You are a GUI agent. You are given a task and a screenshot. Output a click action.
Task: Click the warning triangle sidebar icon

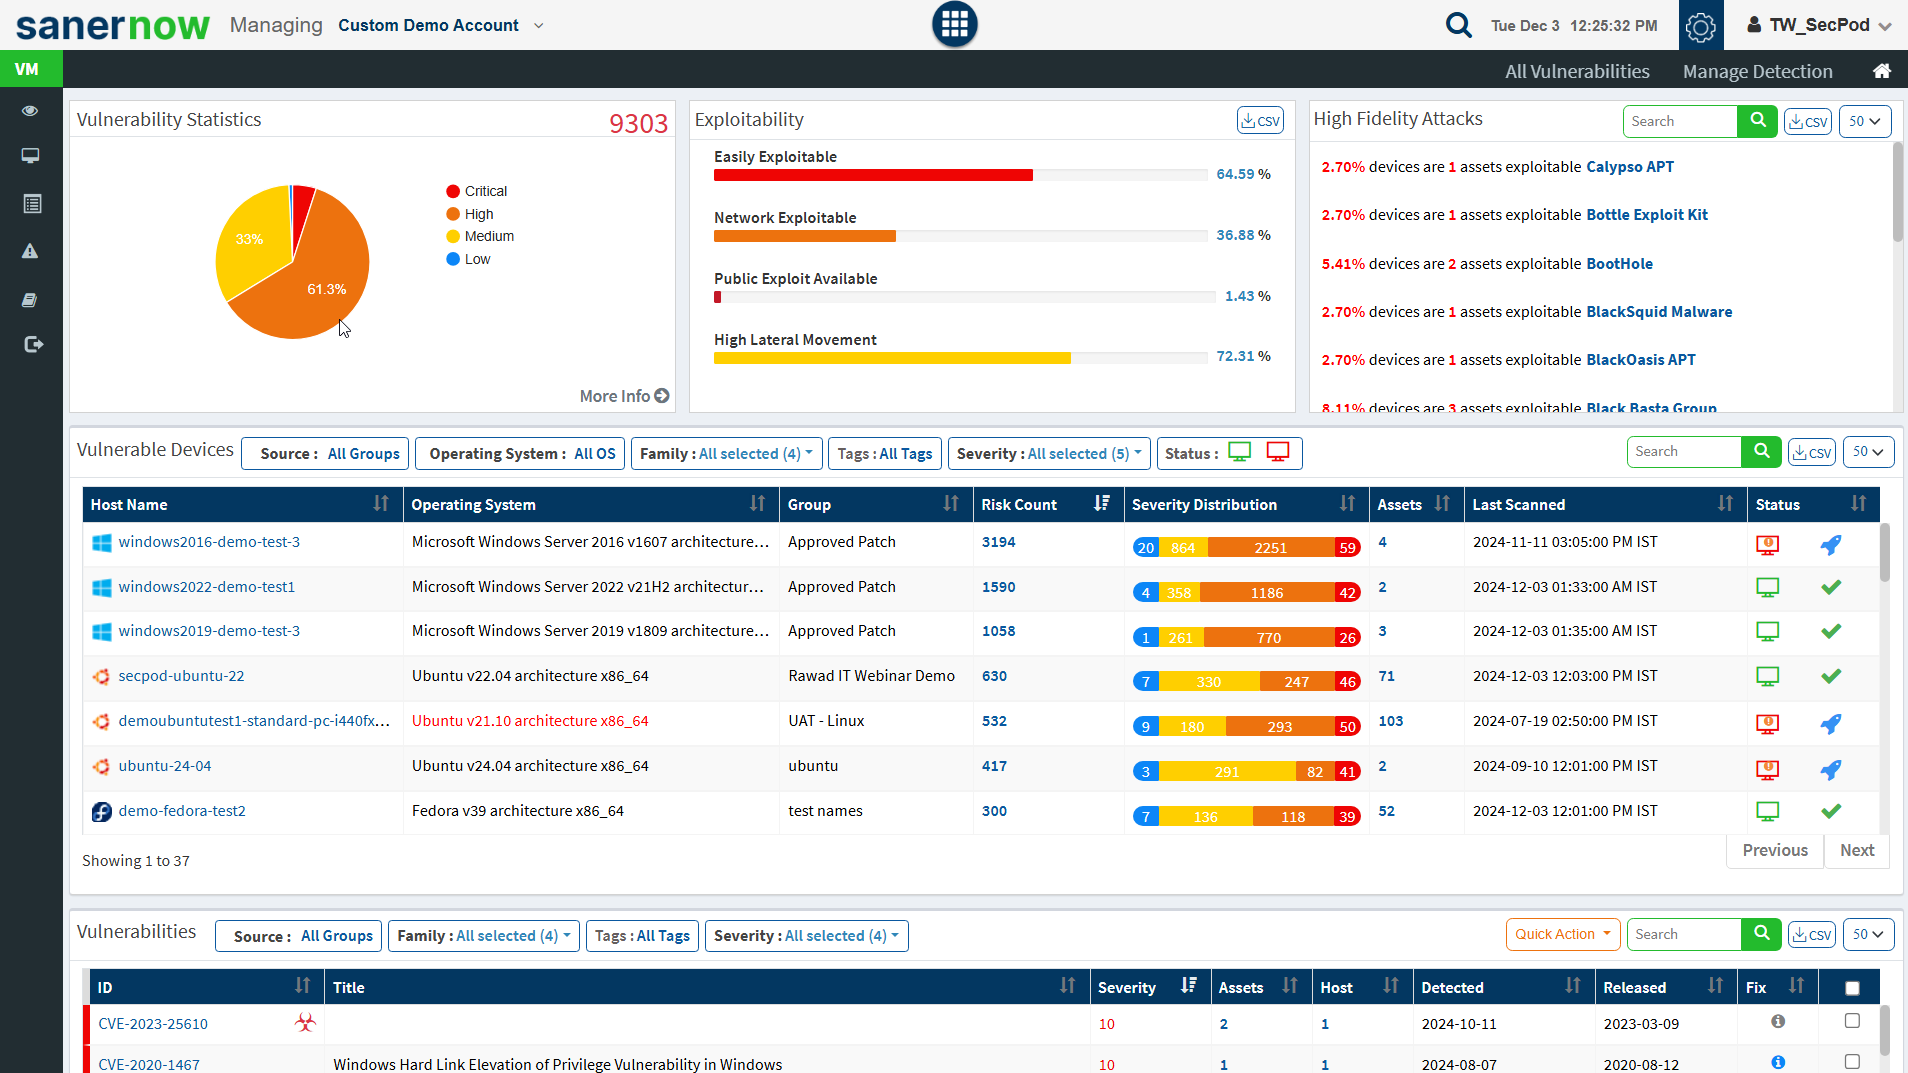[x=30, y=251]
